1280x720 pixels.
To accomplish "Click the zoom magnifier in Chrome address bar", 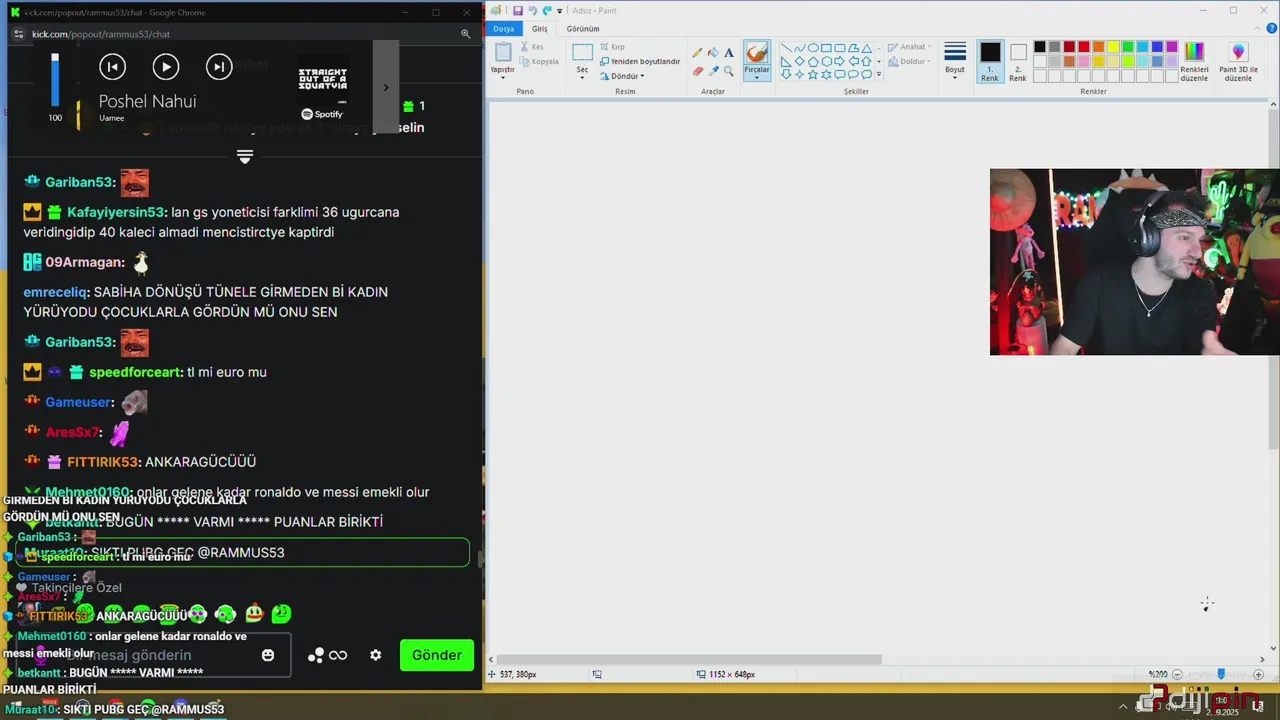I will 465,34.
